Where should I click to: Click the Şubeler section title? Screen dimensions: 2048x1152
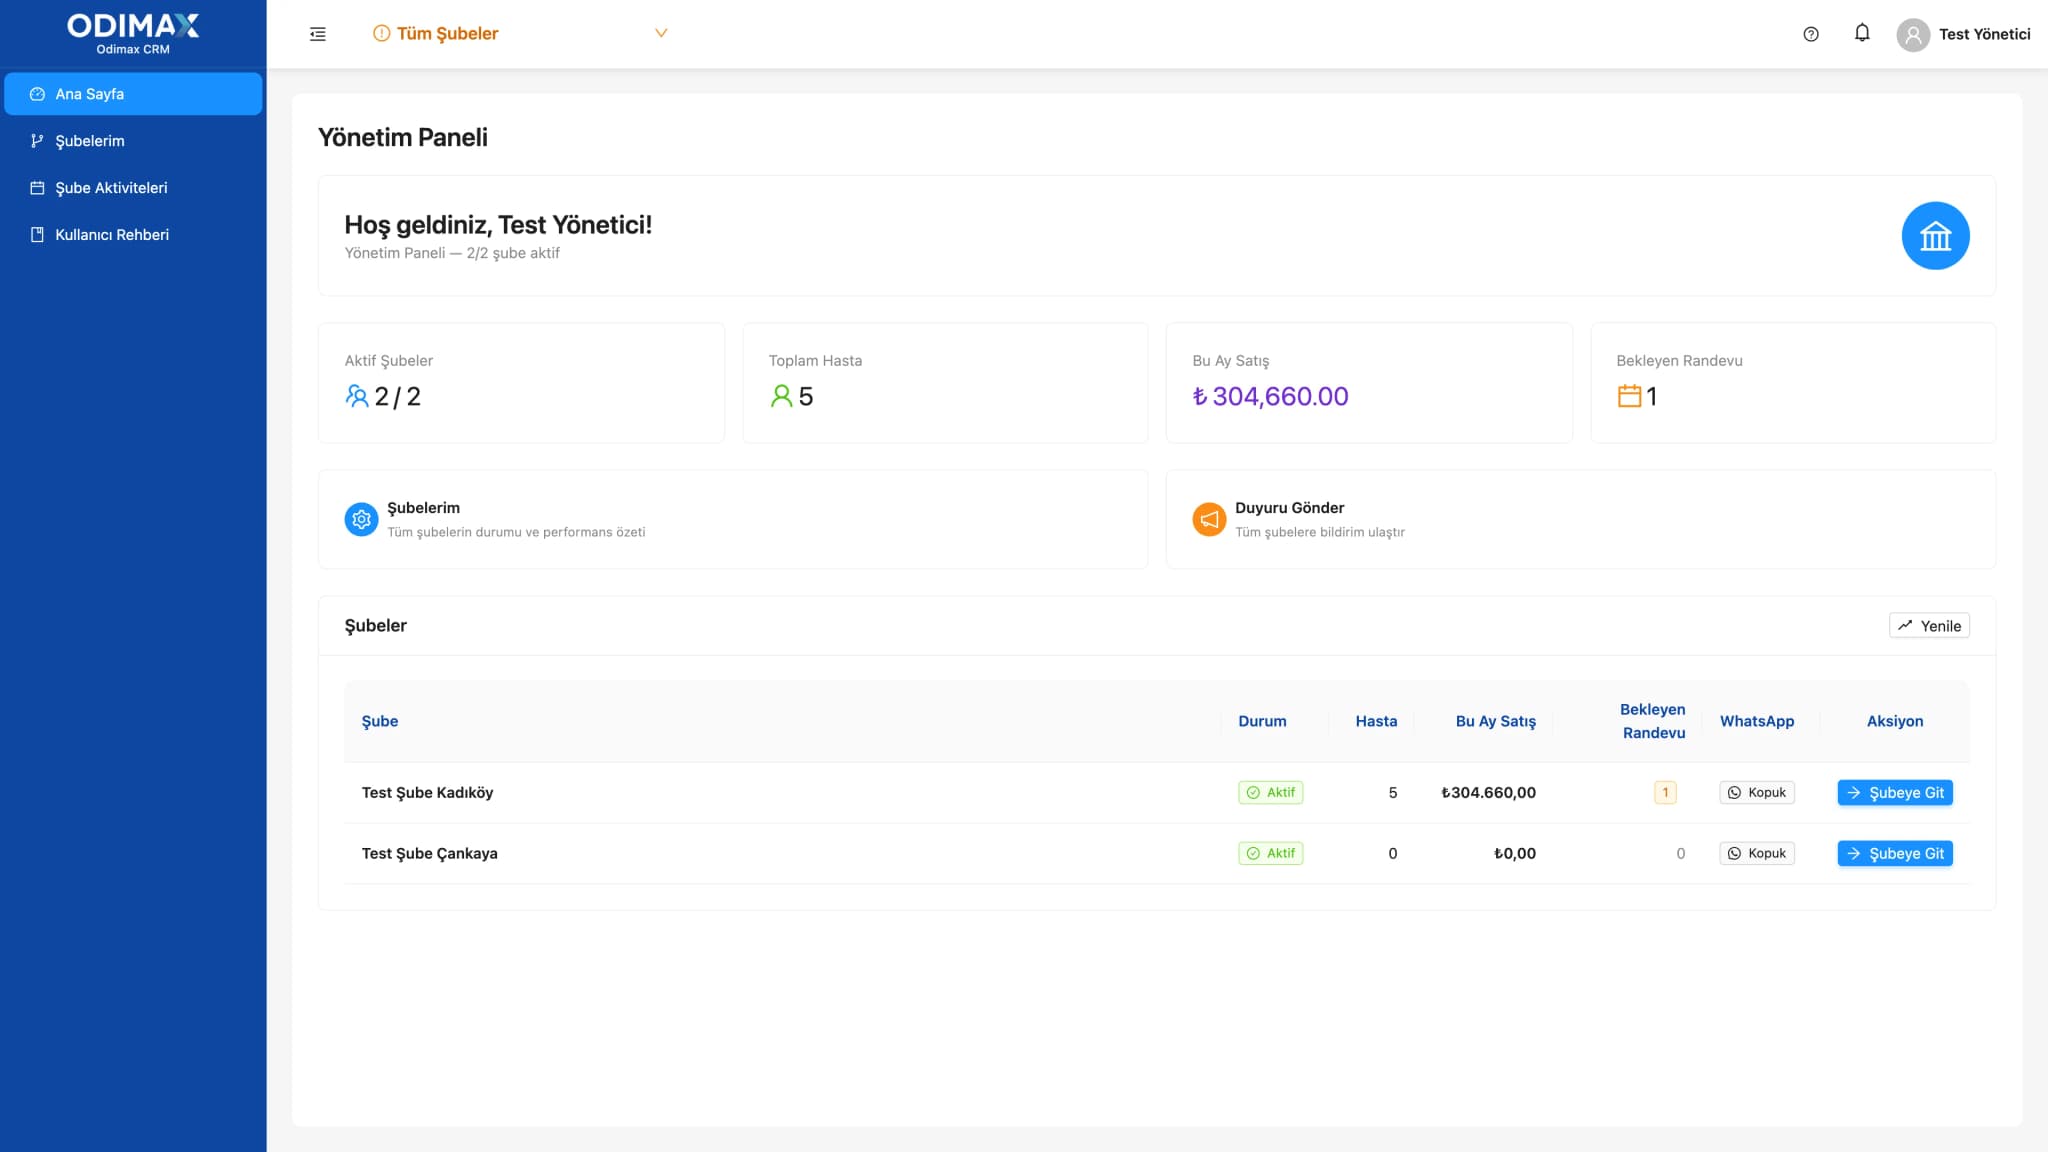pos(375,626)
